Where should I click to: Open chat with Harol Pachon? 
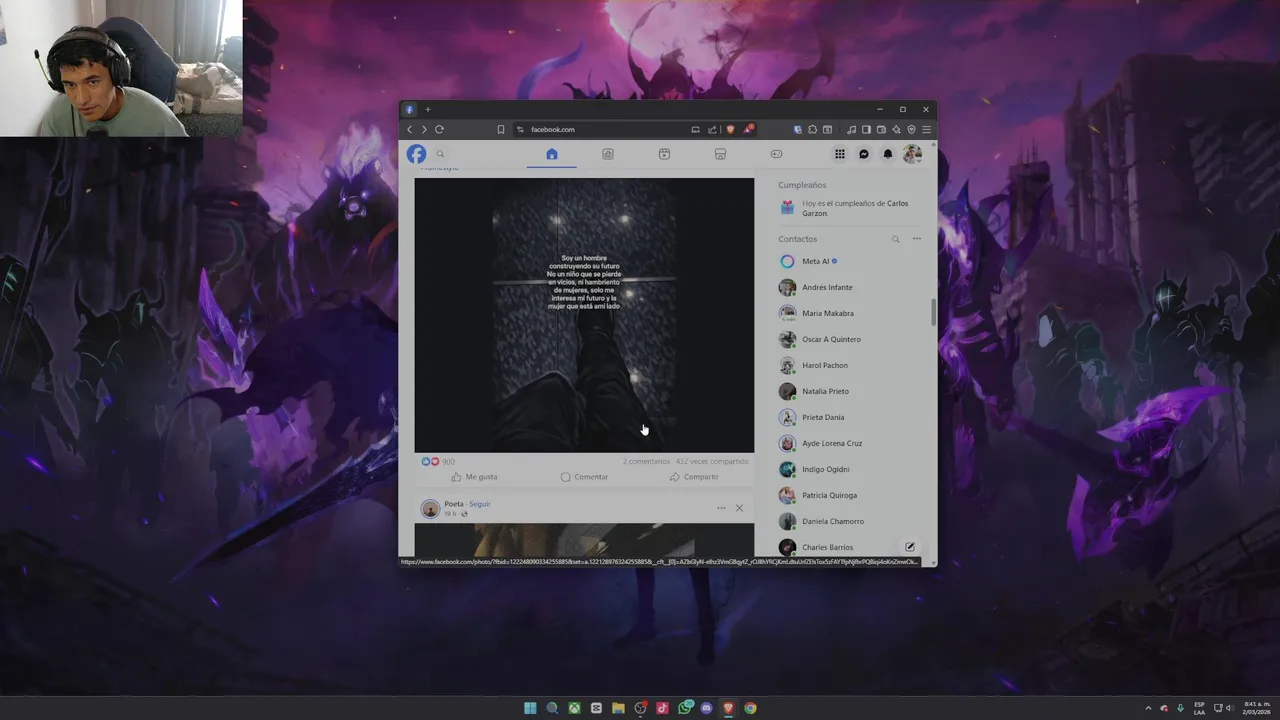pyautogui.click(x=850, y=365)
